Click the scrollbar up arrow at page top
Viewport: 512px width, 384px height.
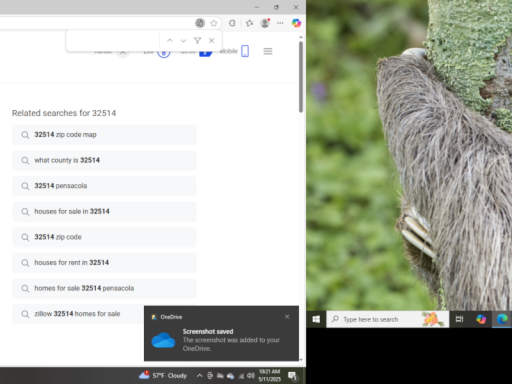tap(301, 37)
